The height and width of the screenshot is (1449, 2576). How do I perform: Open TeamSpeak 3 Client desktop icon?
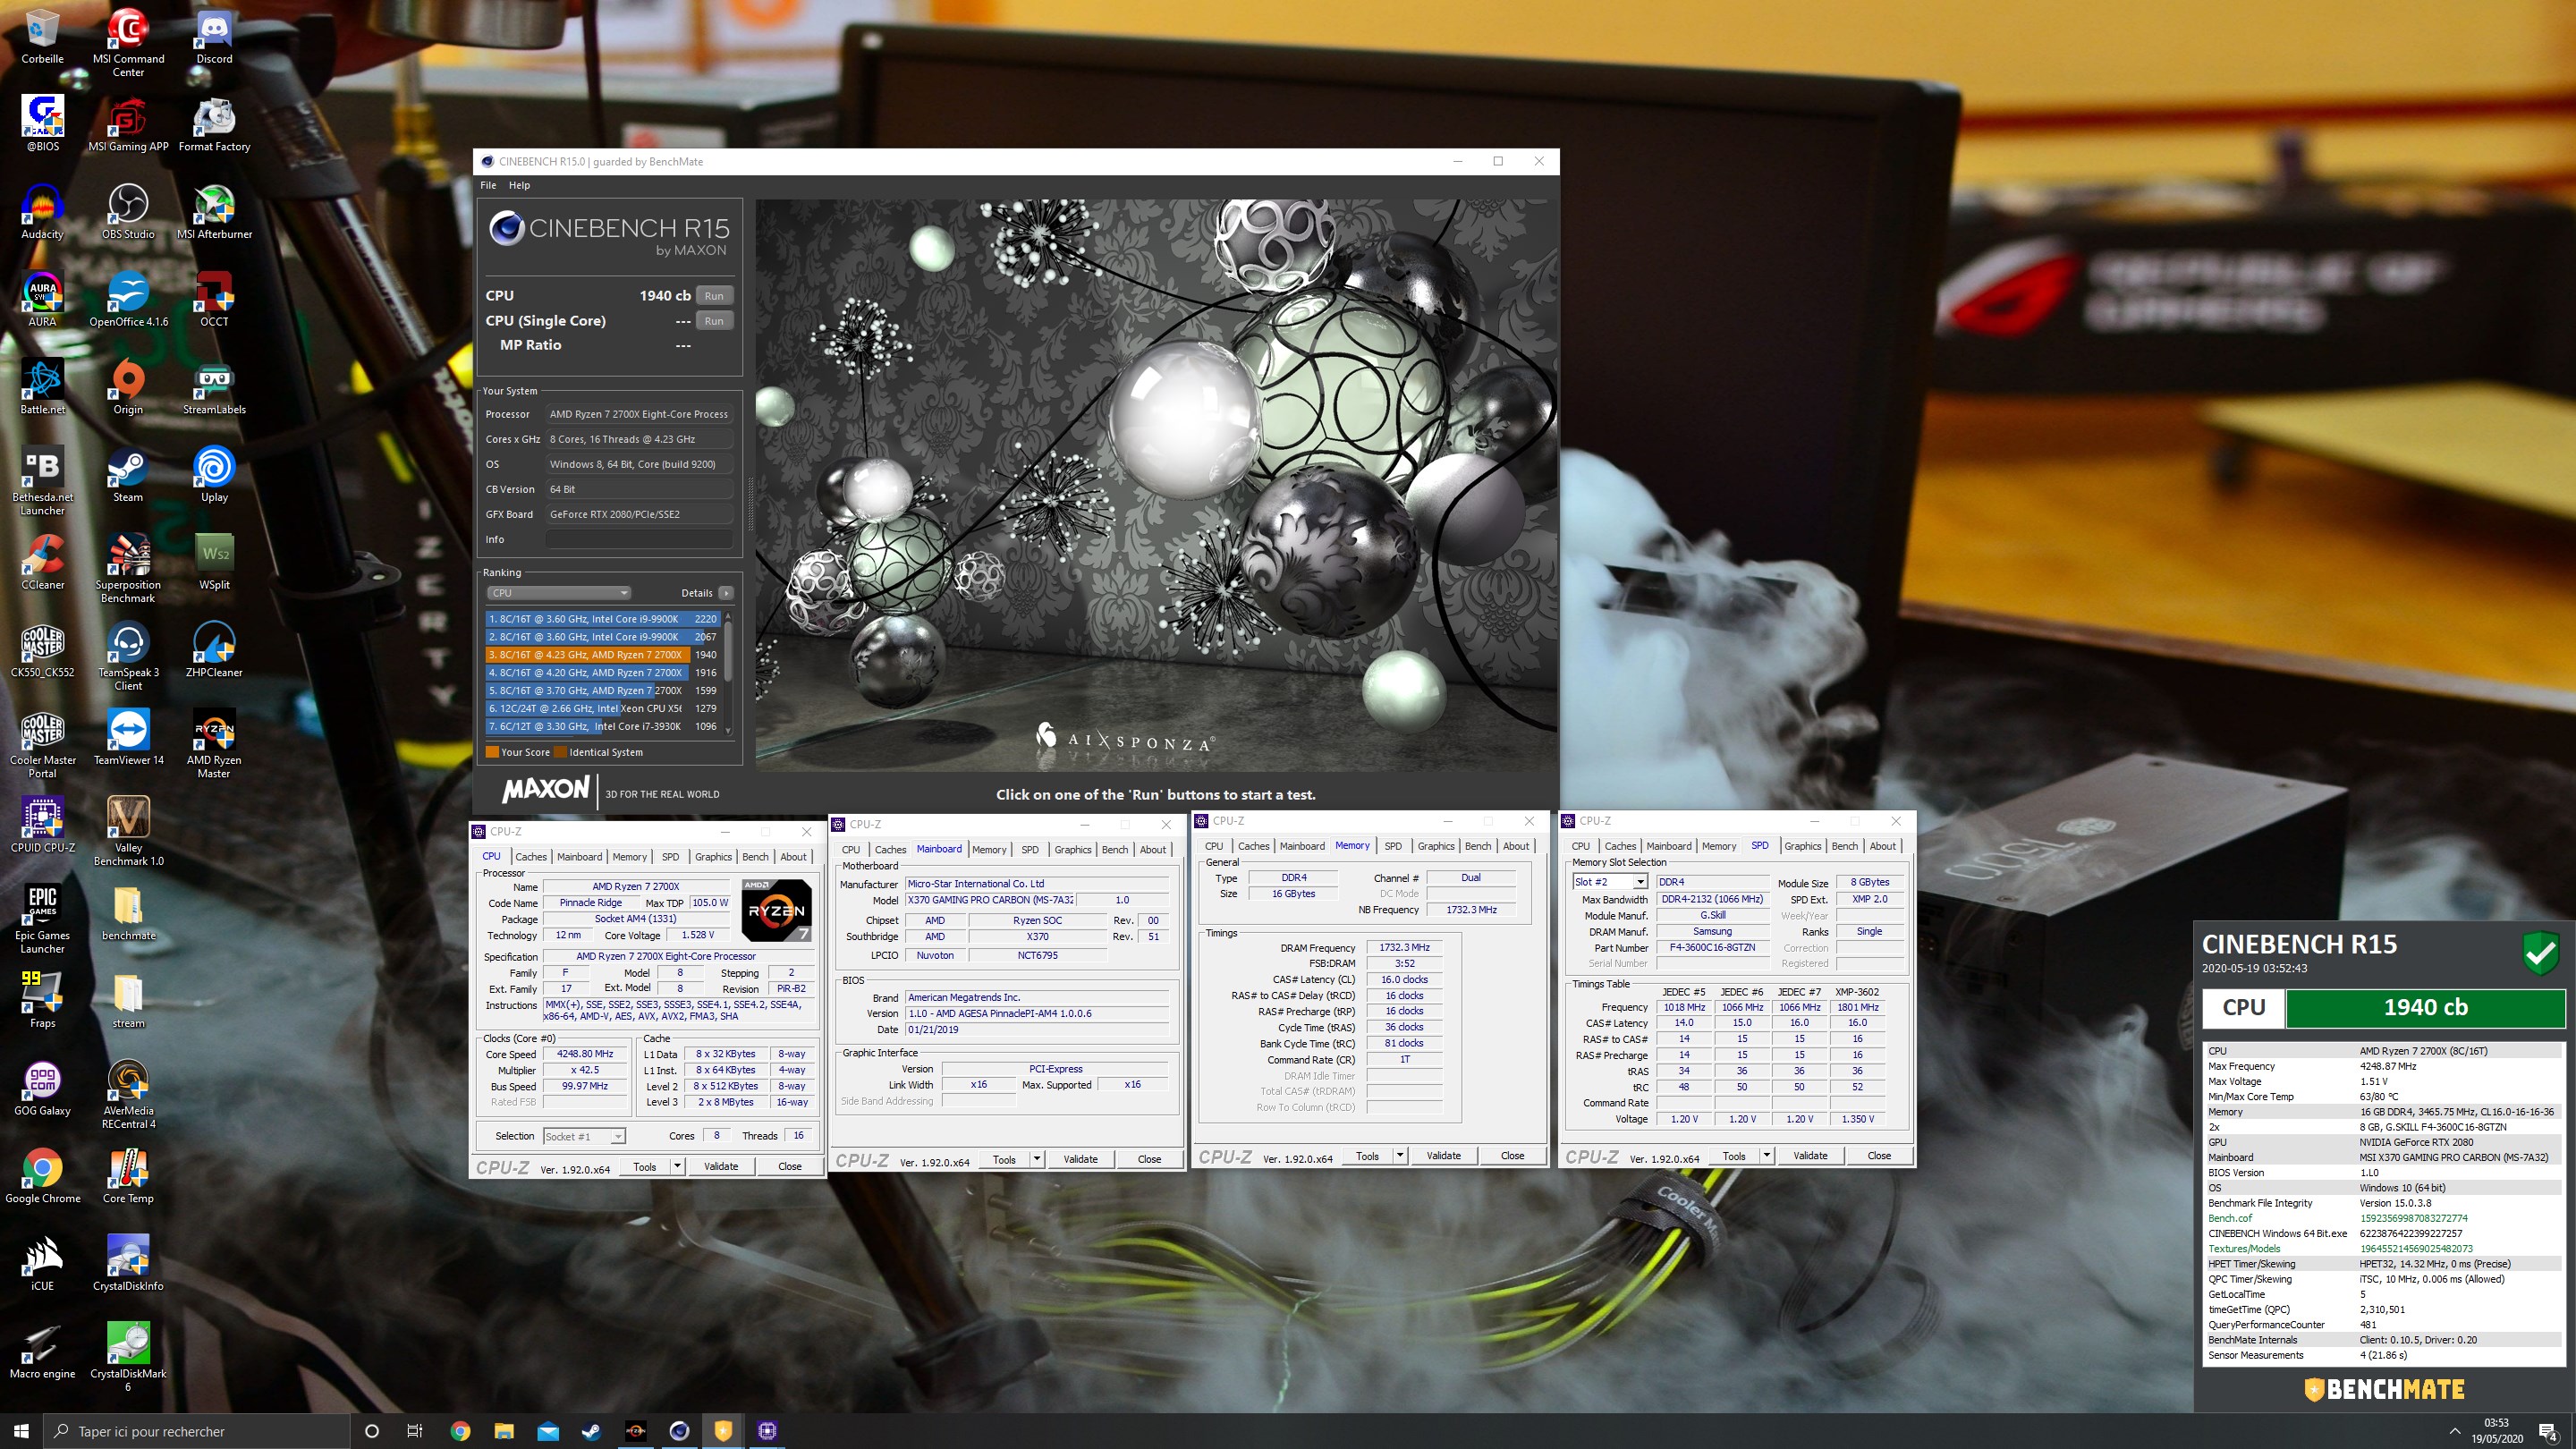[x=128, y=656]
